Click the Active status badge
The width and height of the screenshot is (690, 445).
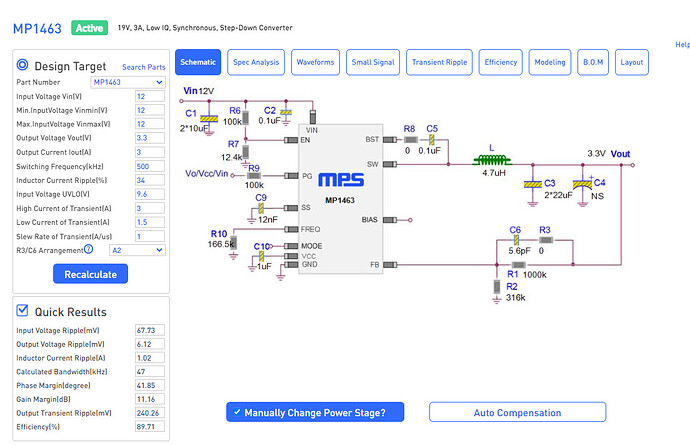click(89, 28)
